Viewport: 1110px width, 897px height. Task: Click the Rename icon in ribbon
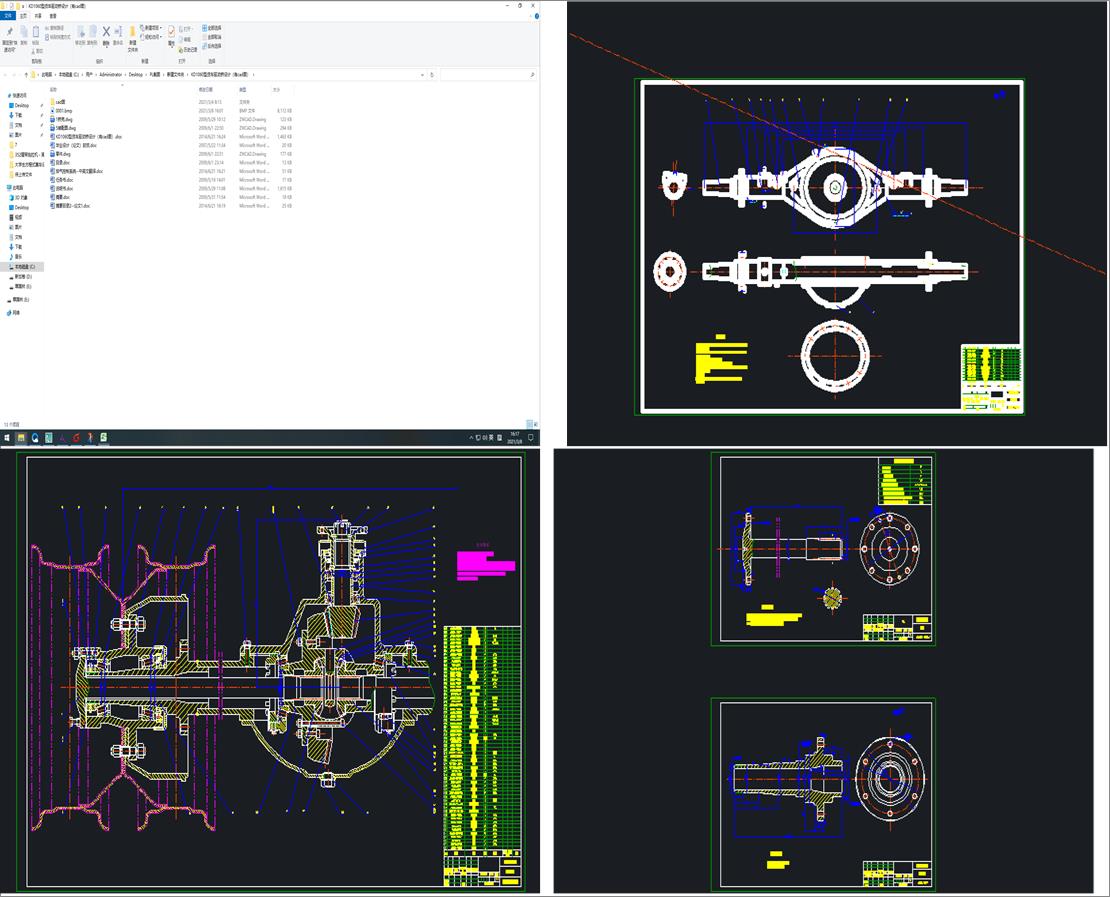coord(118,32)
